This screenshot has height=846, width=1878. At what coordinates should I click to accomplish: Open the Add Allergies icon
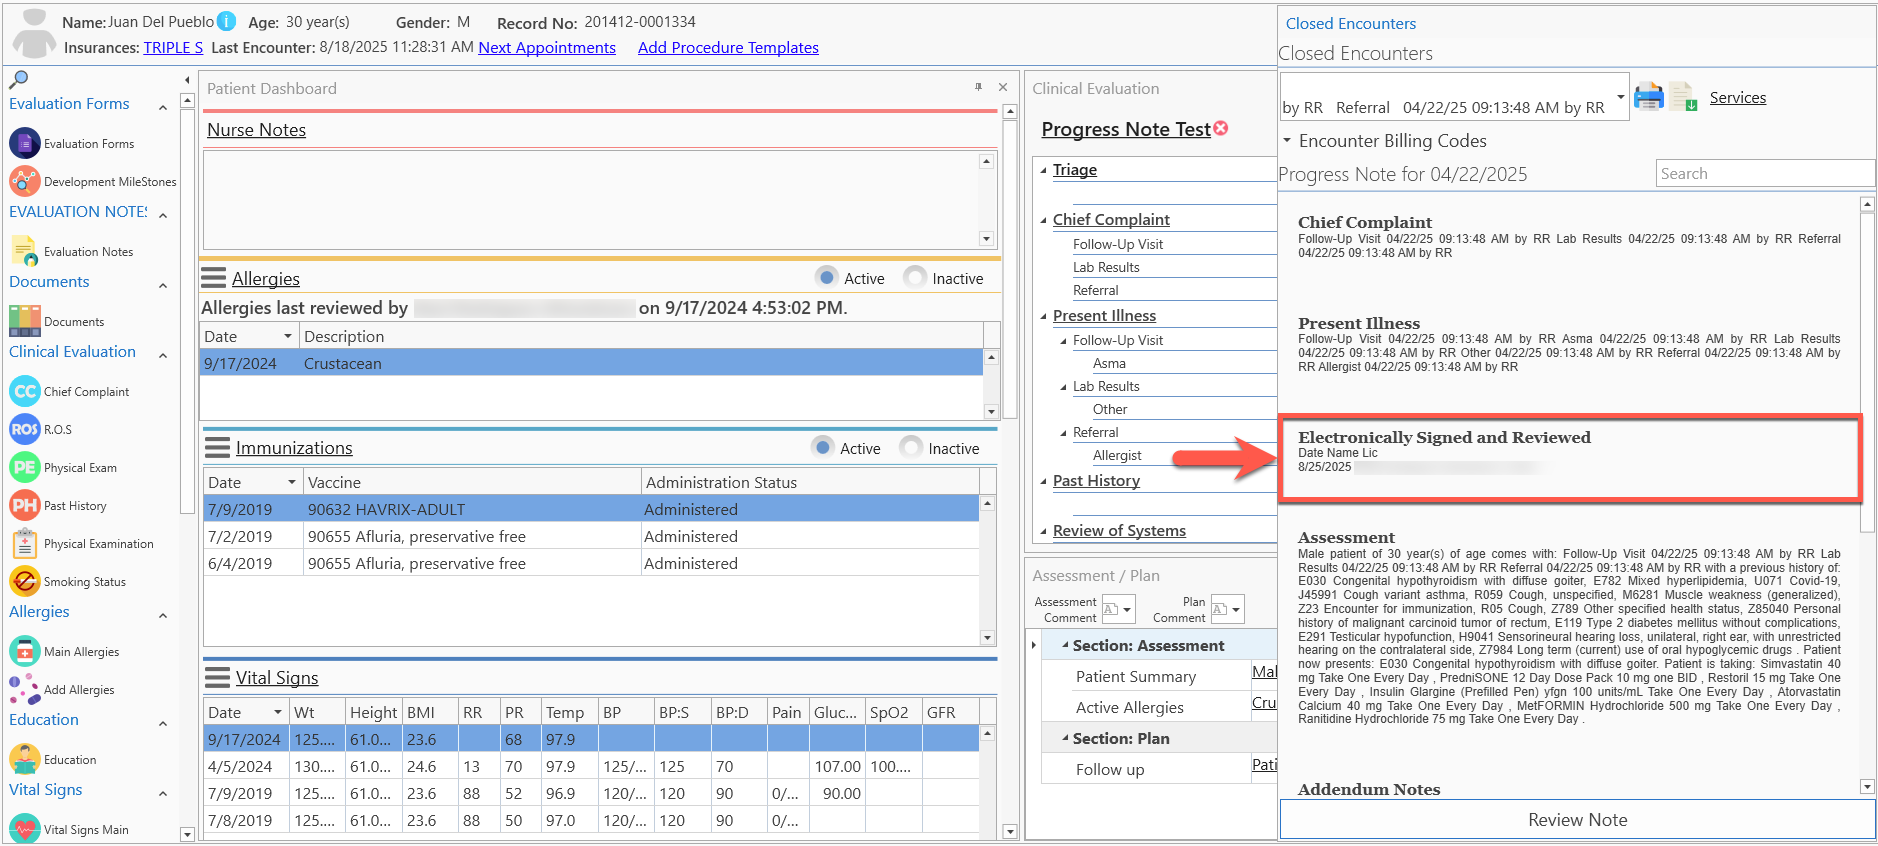point(24,689)
